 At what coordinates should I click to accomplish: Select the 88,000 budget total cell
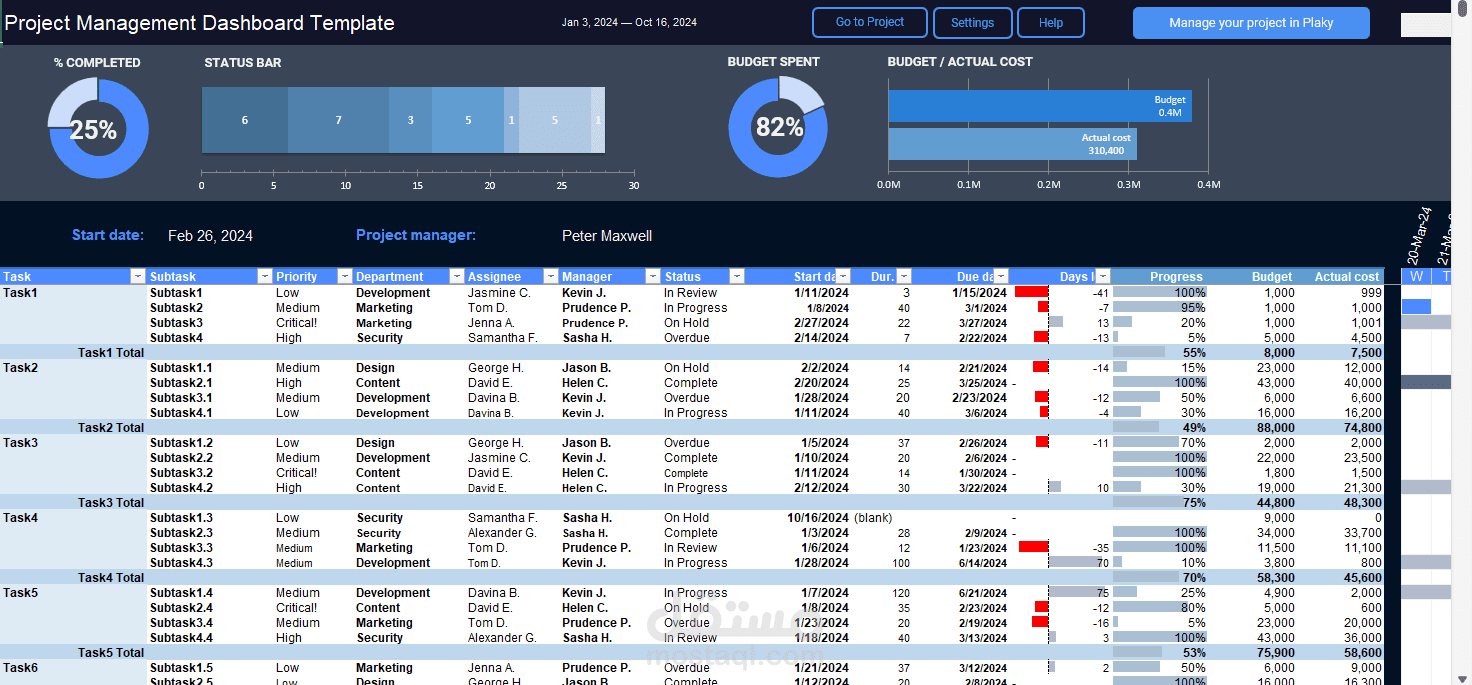1274,428
